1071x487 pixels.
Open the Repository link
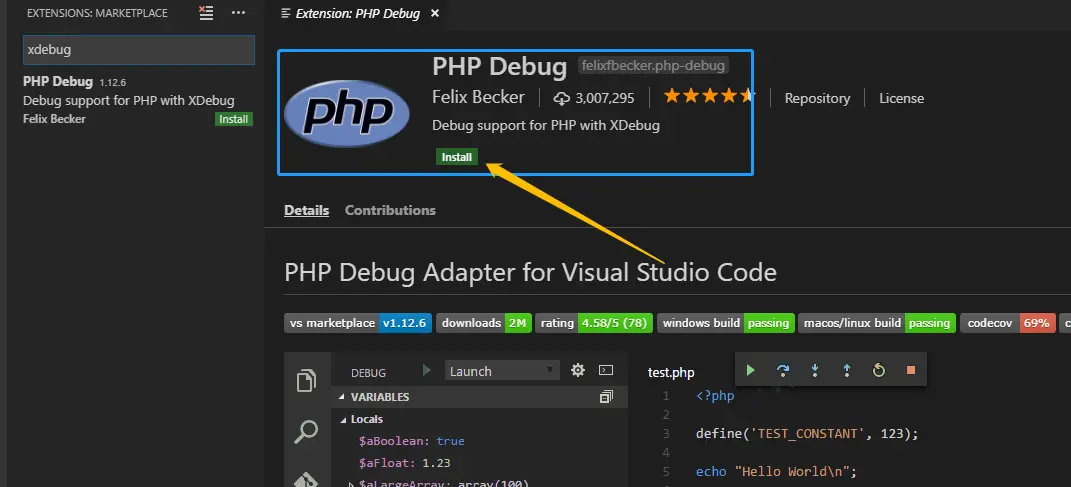pos(817,98)
